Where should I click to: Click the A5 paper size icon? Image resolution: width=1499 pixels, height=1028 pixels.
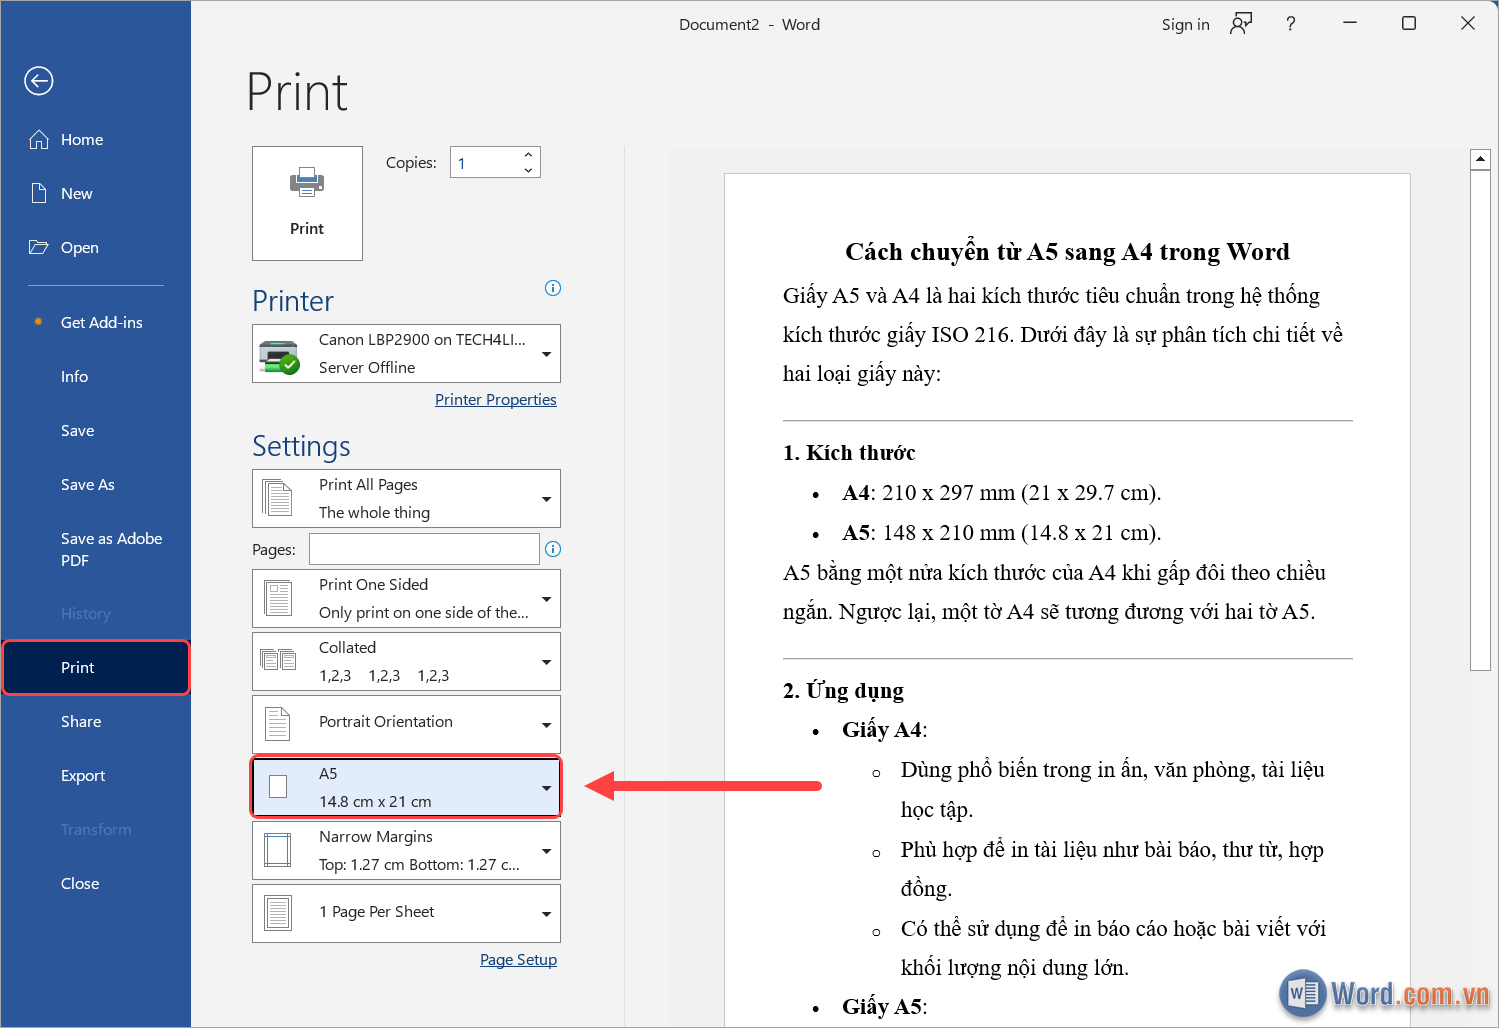tap(278, 787)
